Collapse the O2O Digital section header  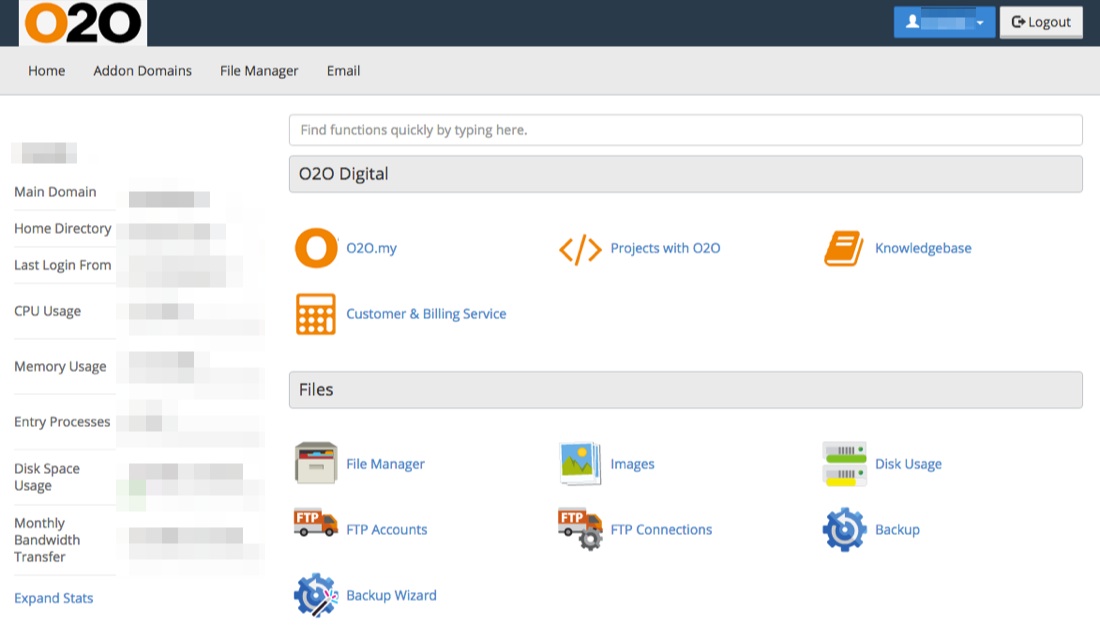coord(685,174)
